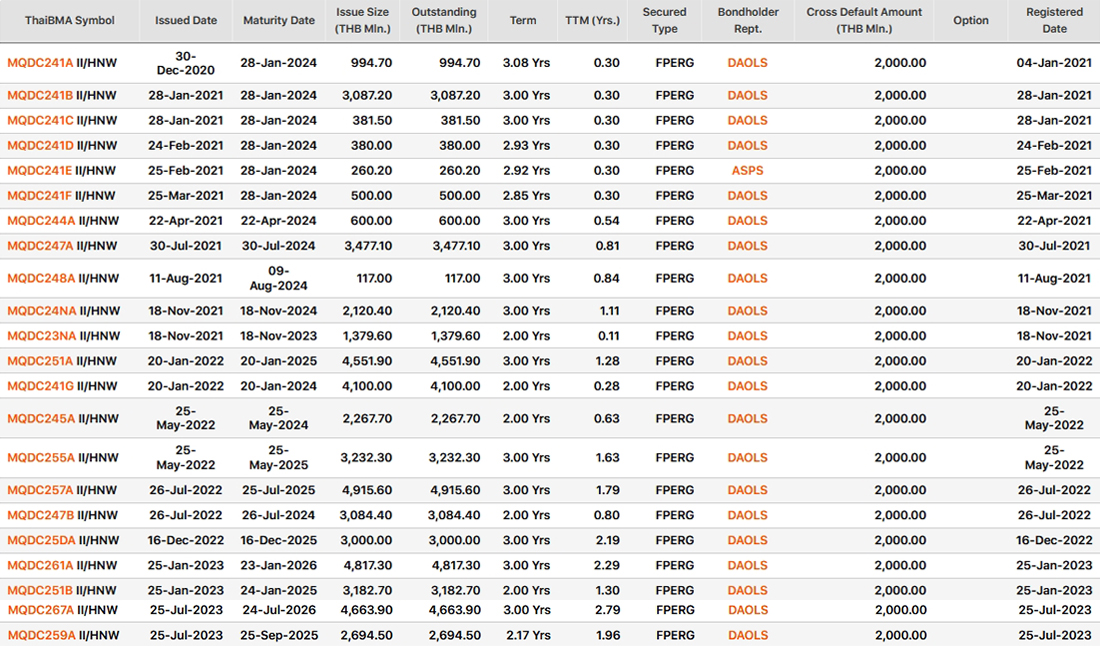This screenshot has height=646, width=1100.
Task: Open the MQDC244A bond symbol link
Action: click(41, 221)
